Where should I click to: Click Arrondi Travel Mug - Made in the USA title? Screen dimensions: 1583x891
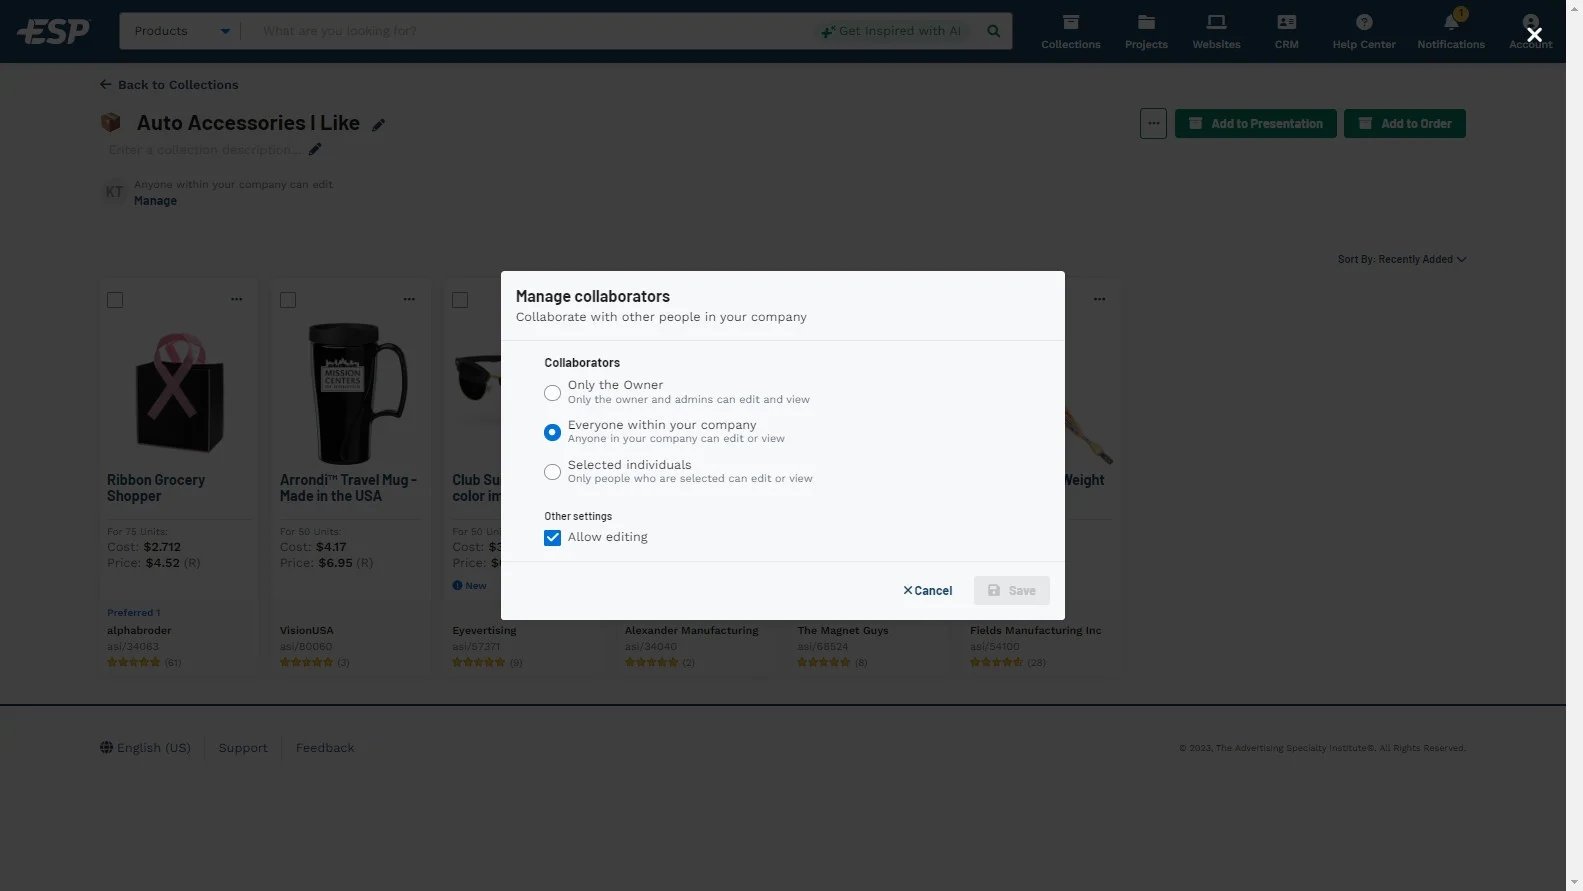(x=348, y=488)
